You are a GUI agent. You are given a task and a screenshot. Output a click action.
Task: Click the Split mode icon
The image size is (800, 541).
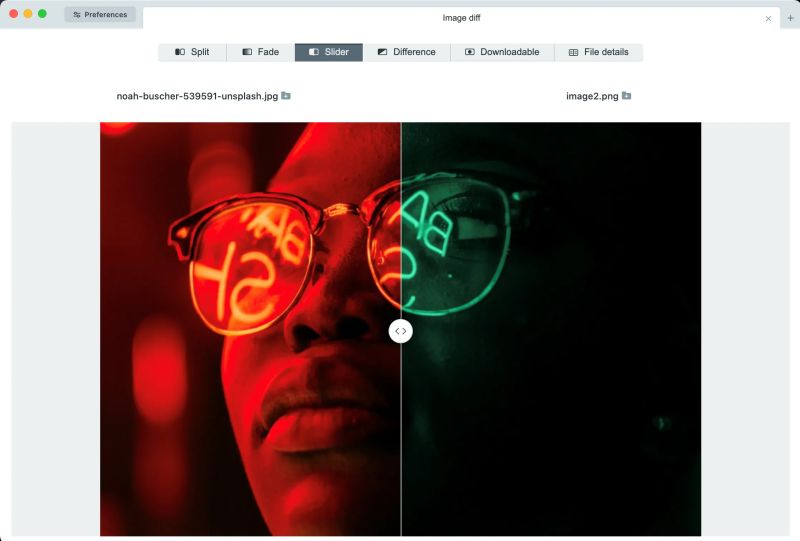[x=180, y=52]
